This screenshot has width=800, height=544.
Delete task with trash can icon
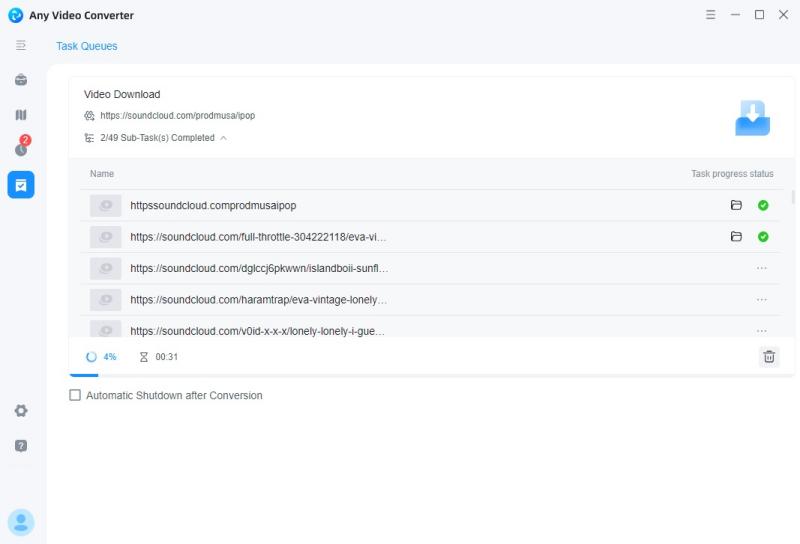(x=768, y=357)
